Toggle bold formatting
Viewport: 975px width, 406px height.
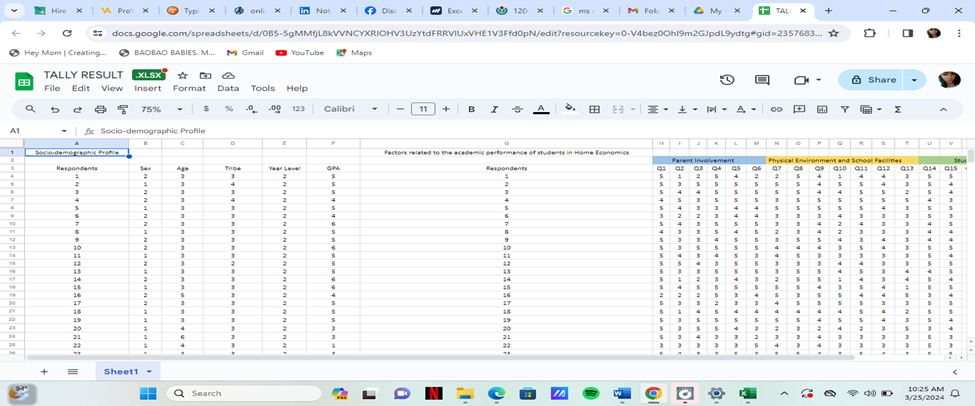[x=471, y=109]
